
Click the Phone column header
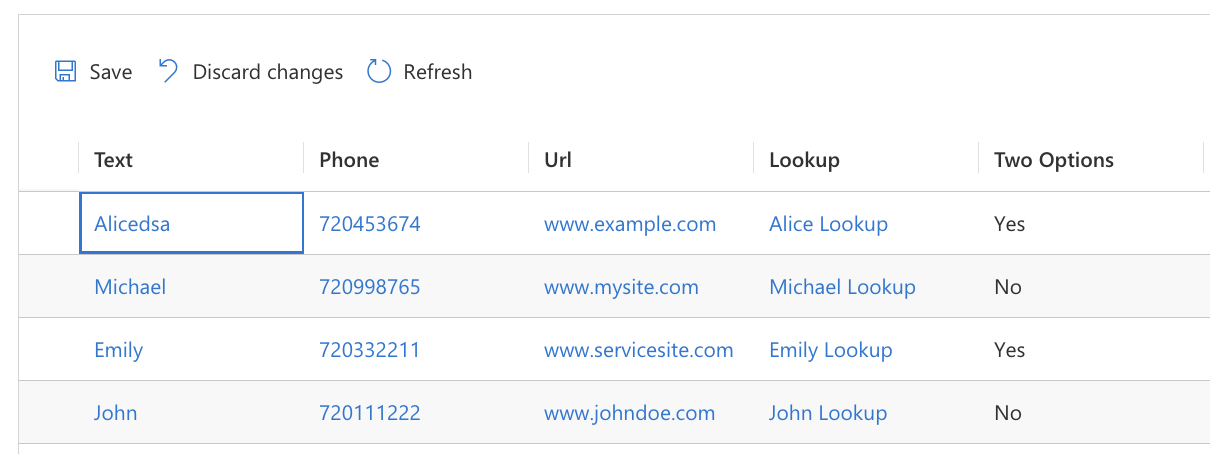pos(349,160)
